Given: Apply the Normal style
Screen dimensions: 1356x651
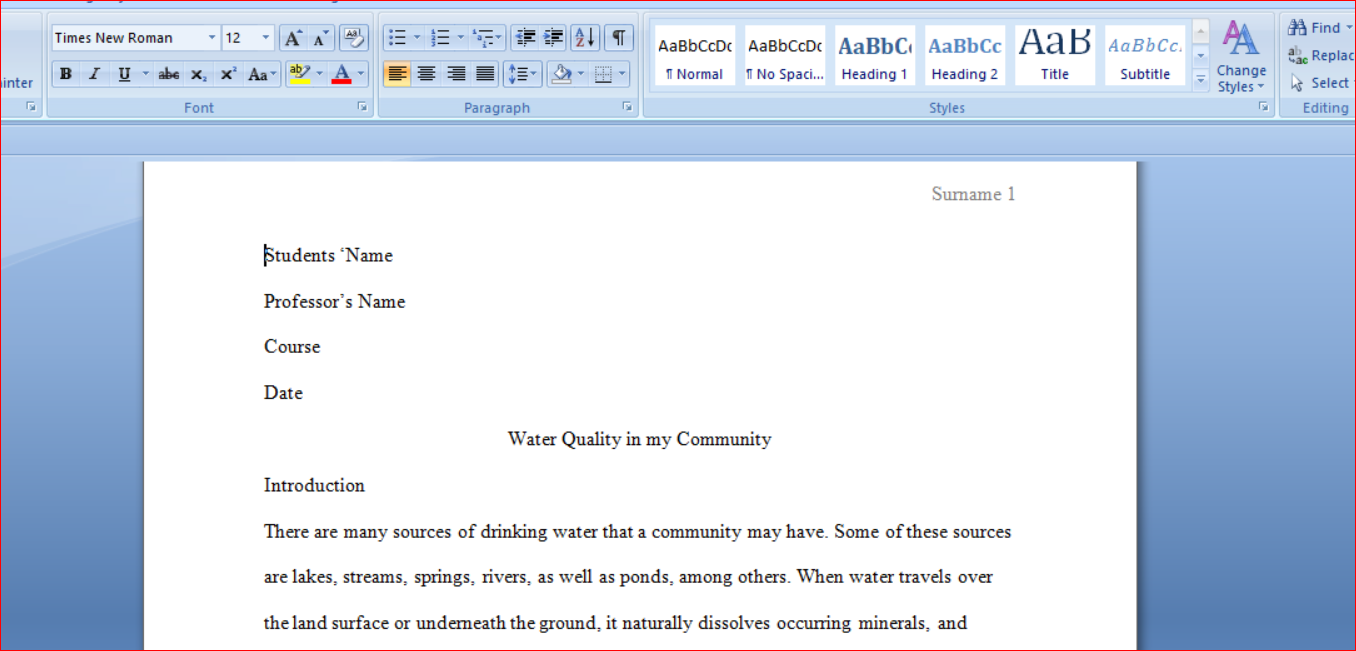Looking at the screenshot, I should pos(695,56).
